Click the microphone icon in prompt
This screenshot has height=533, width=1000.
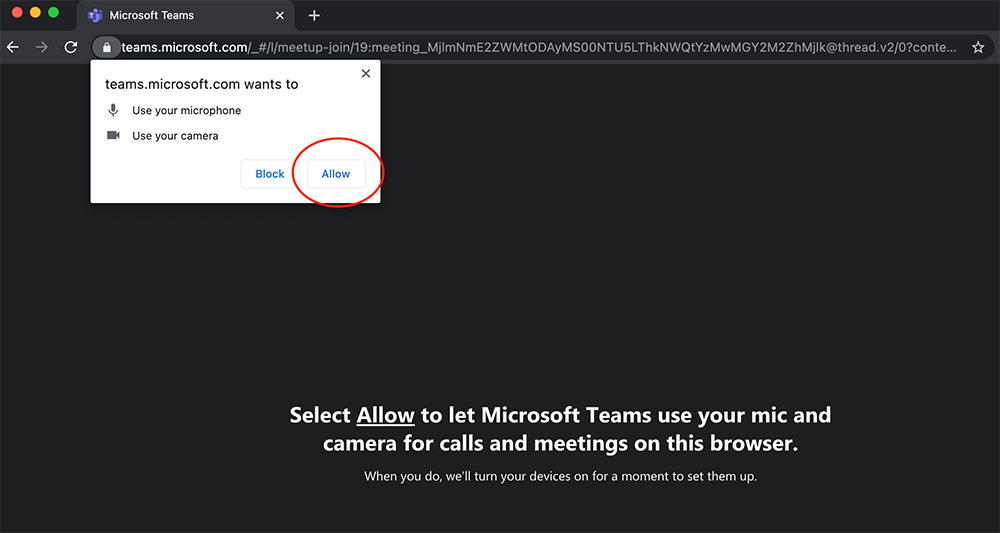(x=113, y=110)
